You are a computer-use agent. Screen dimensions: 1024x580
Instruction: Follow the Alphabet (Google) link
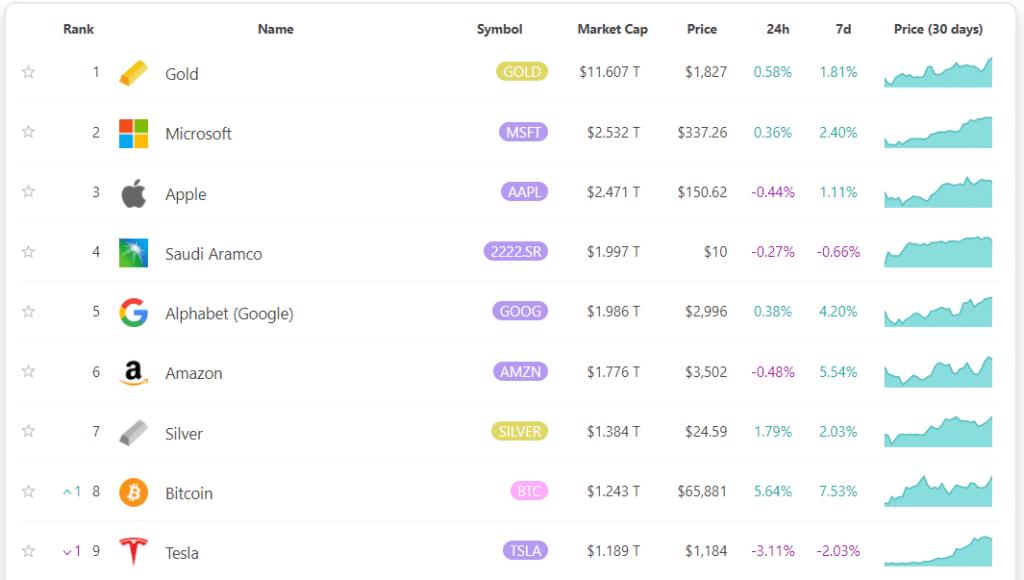pos(229,314)
